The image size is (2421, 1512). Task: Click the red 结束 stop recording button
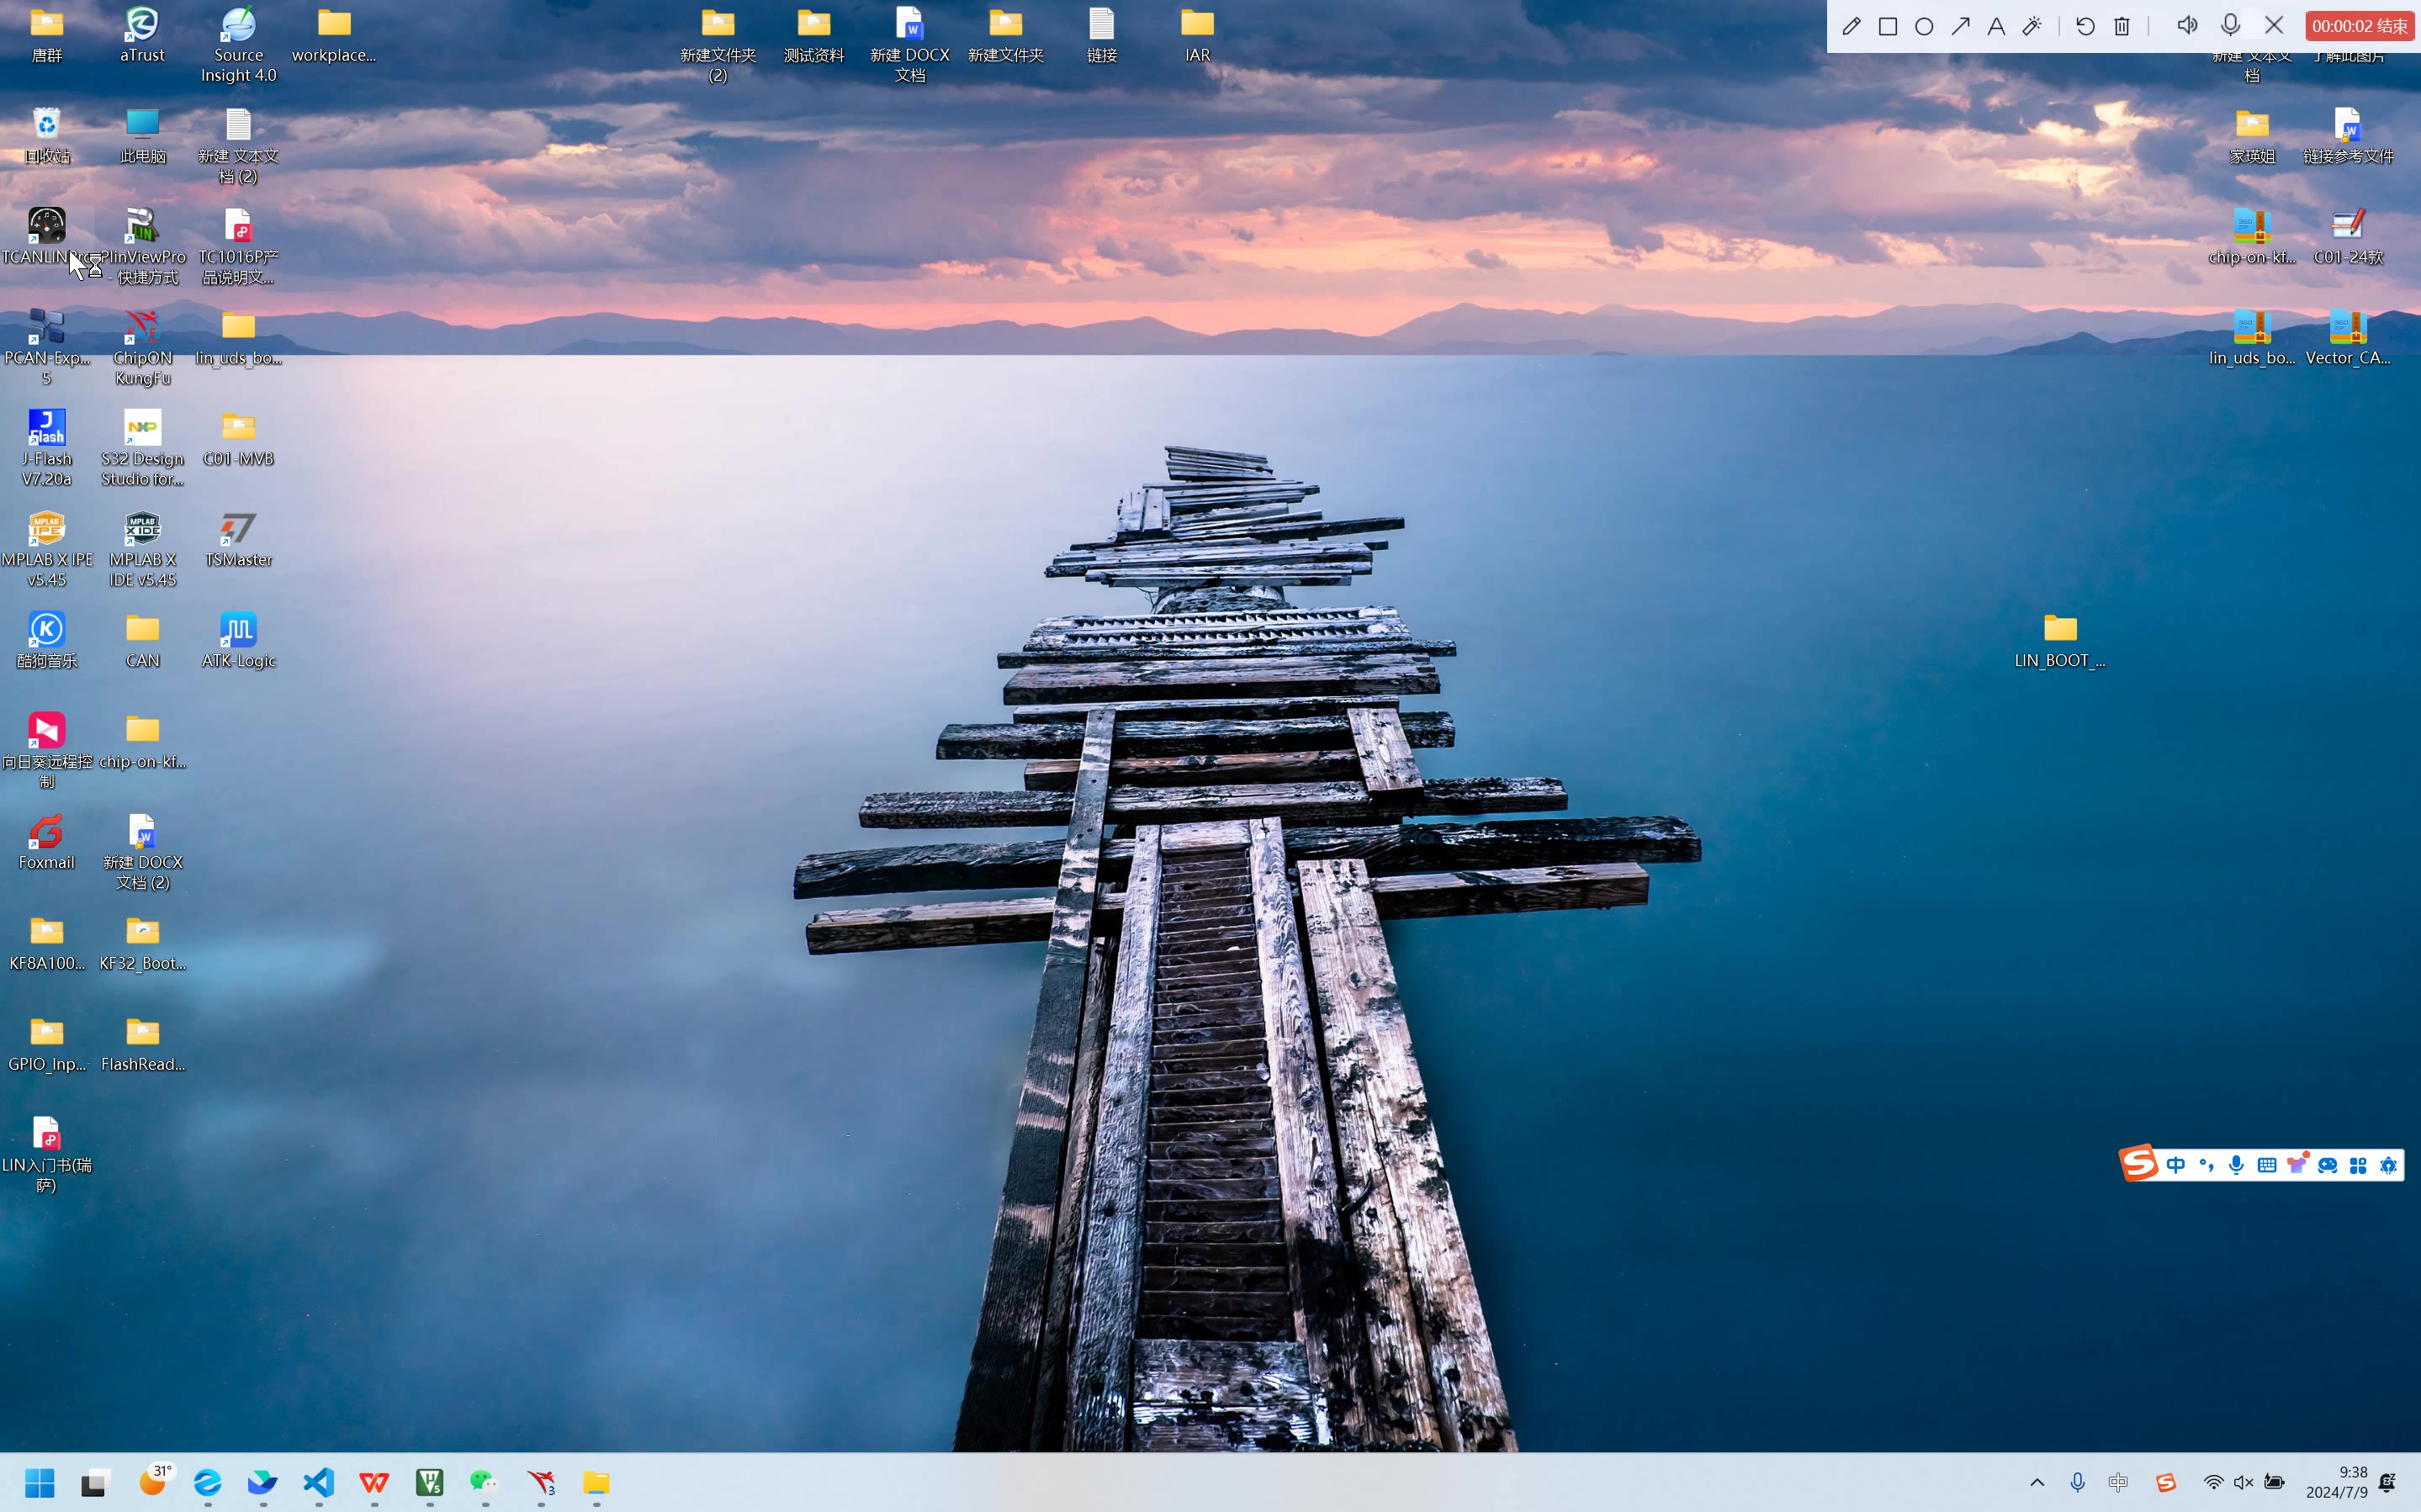pos(2359,27)
